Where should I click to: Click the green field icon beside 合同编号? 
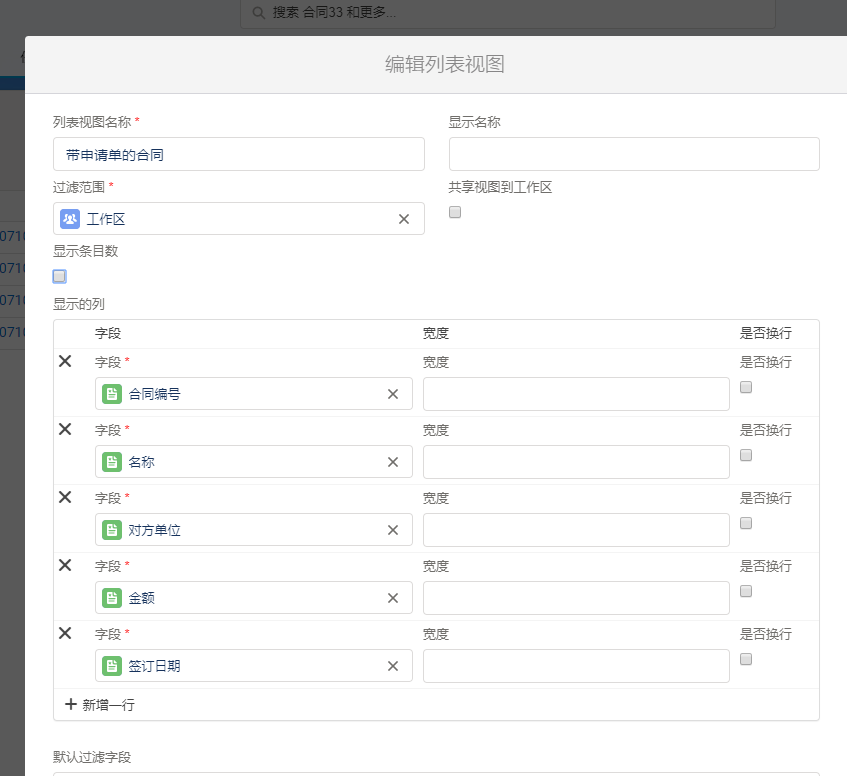coord(111,393)
